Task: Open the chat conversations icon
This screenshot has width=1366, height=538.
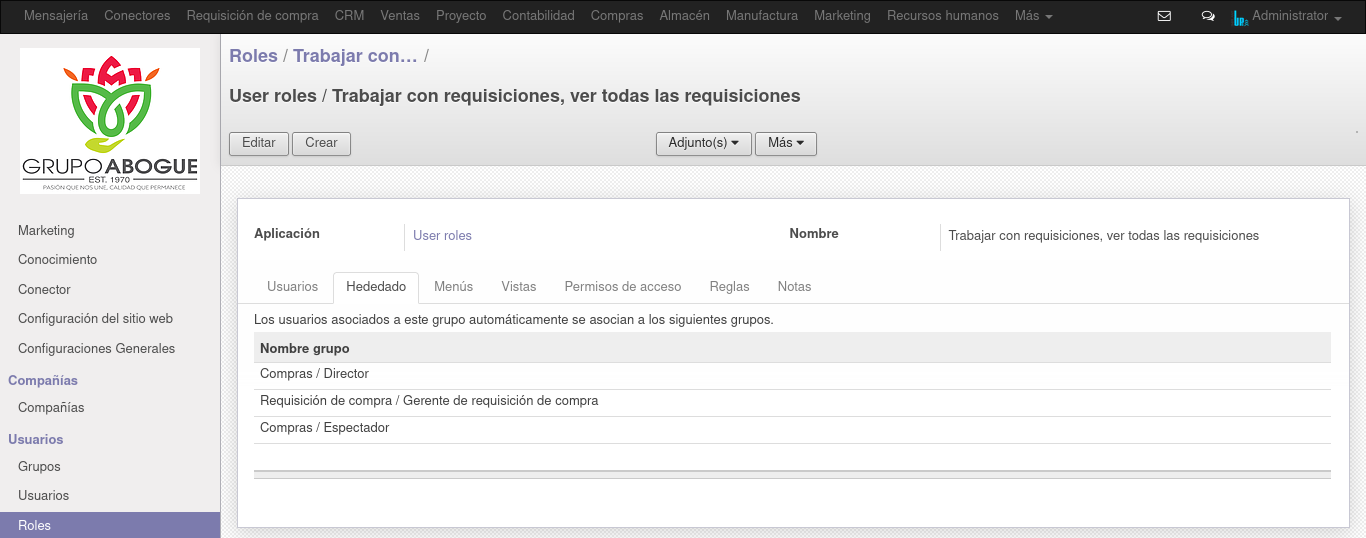Action: [1208, 16]
